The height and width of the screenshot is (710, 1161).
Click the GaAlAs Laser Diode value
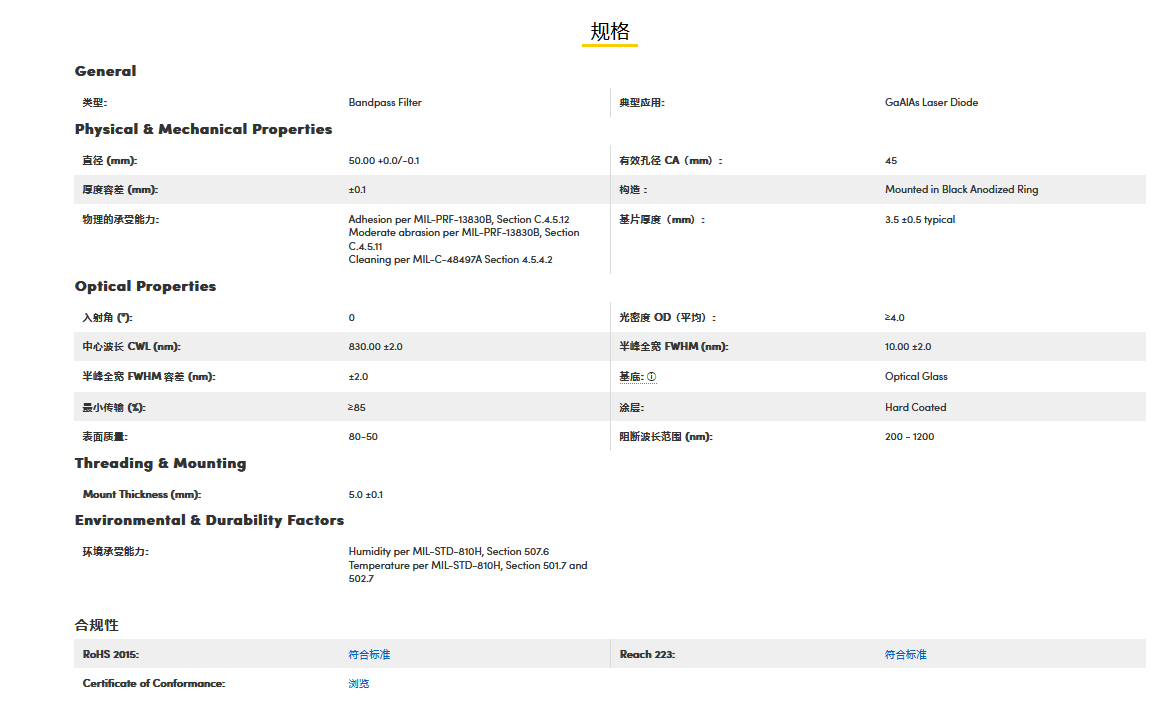[931, 102]
